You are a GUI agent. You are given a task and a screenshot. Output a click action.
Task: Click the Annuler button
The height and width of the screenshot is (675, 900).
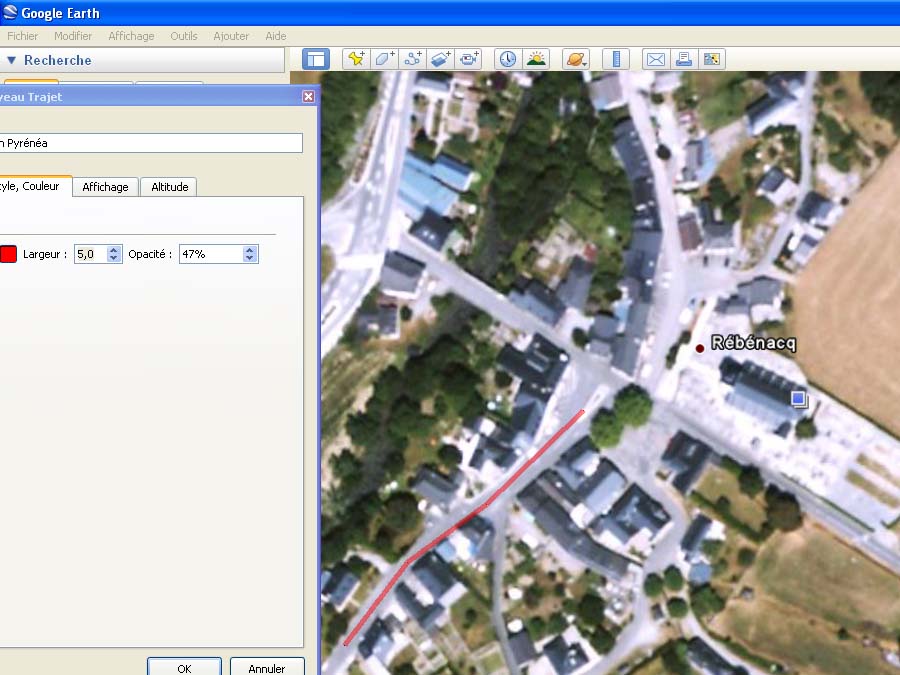click(x=267, y=668)
